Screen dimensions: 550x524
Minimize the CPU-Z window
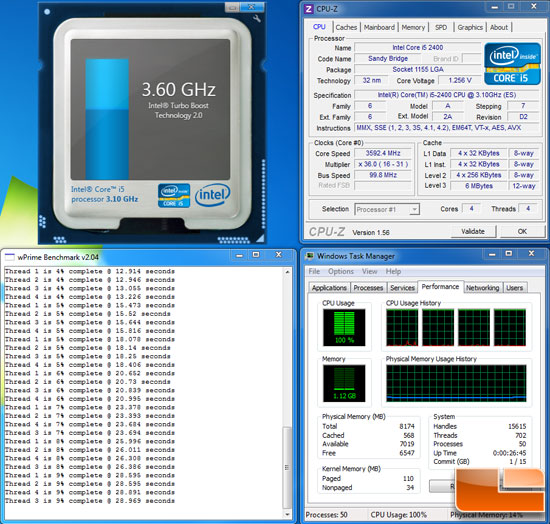495,7
